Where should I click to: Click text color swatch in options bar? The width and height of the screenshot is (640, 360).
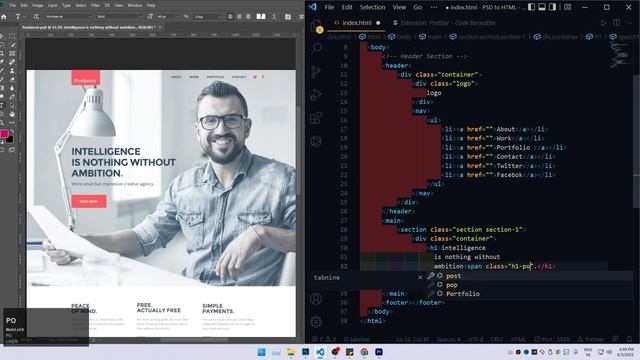(x=261, y=17)
